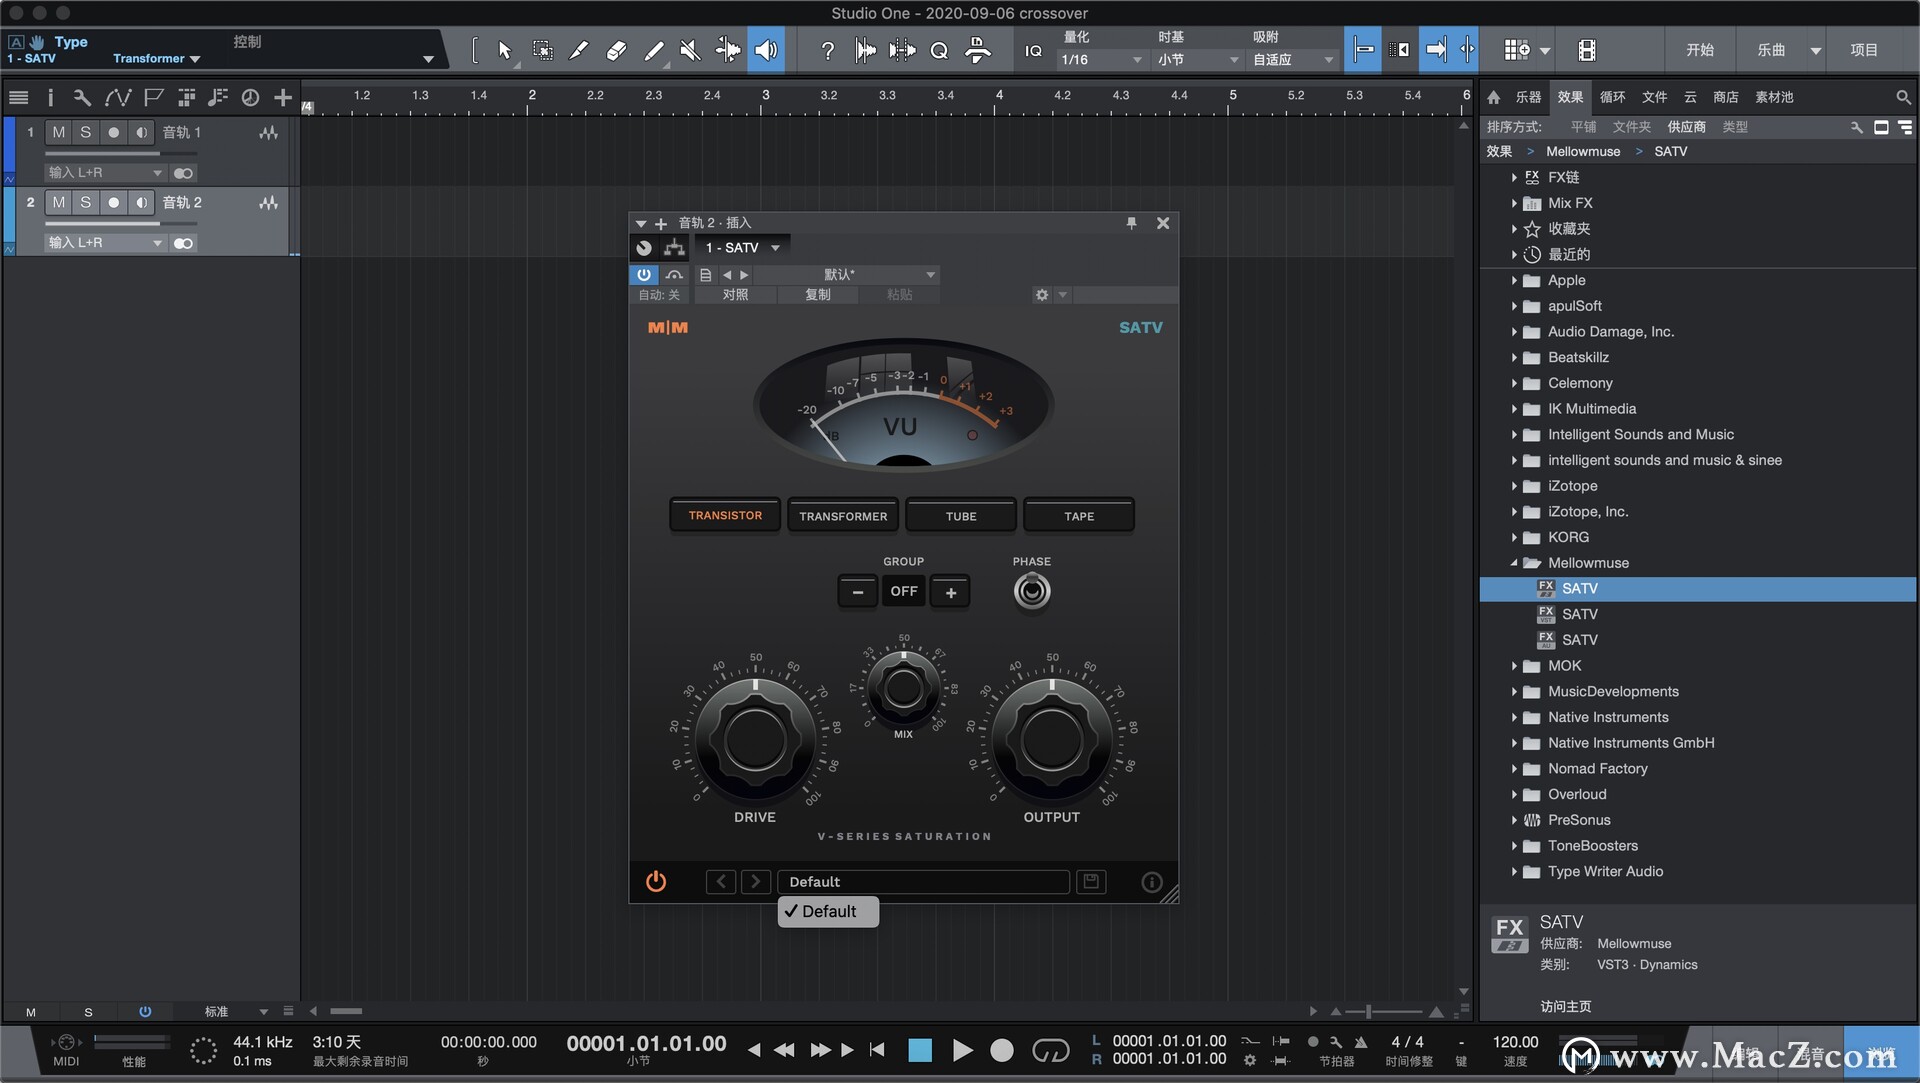Screen dimensions: 1920x1083
Task: Show automation curve icon above tracks
Action: point(117,97)
